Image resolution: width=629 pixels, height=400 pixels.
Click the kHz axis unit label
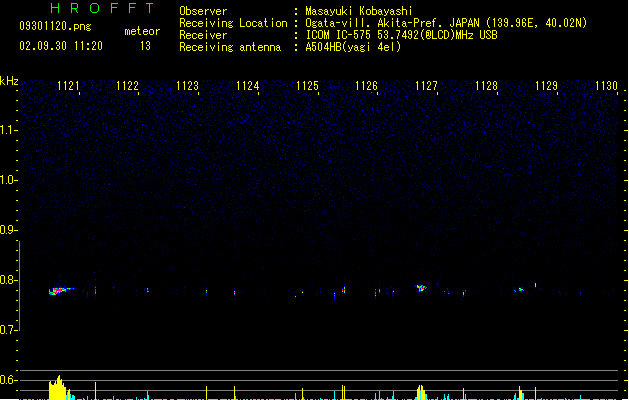pos(9,81)
